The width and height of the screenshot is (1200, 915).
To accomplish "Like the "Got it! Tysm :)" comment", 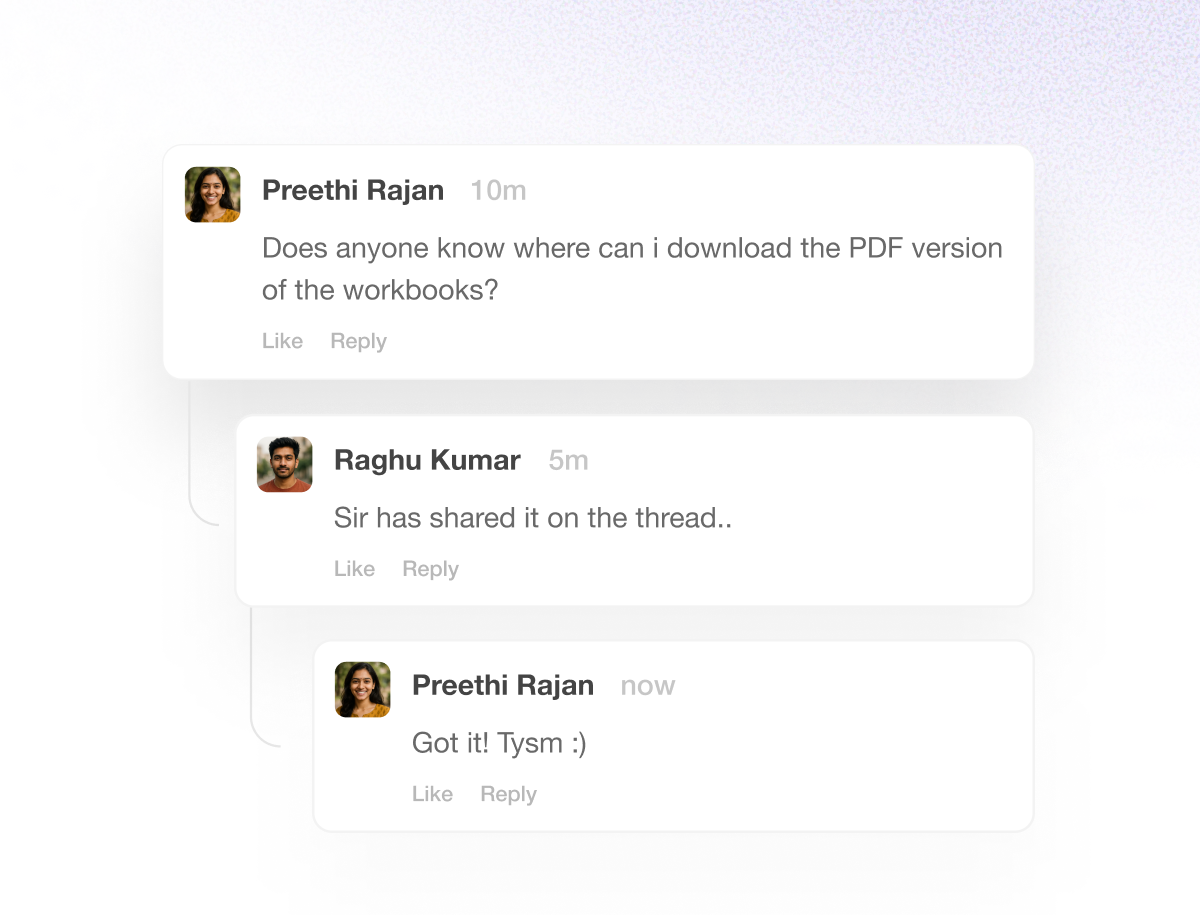I will (432, 794).
